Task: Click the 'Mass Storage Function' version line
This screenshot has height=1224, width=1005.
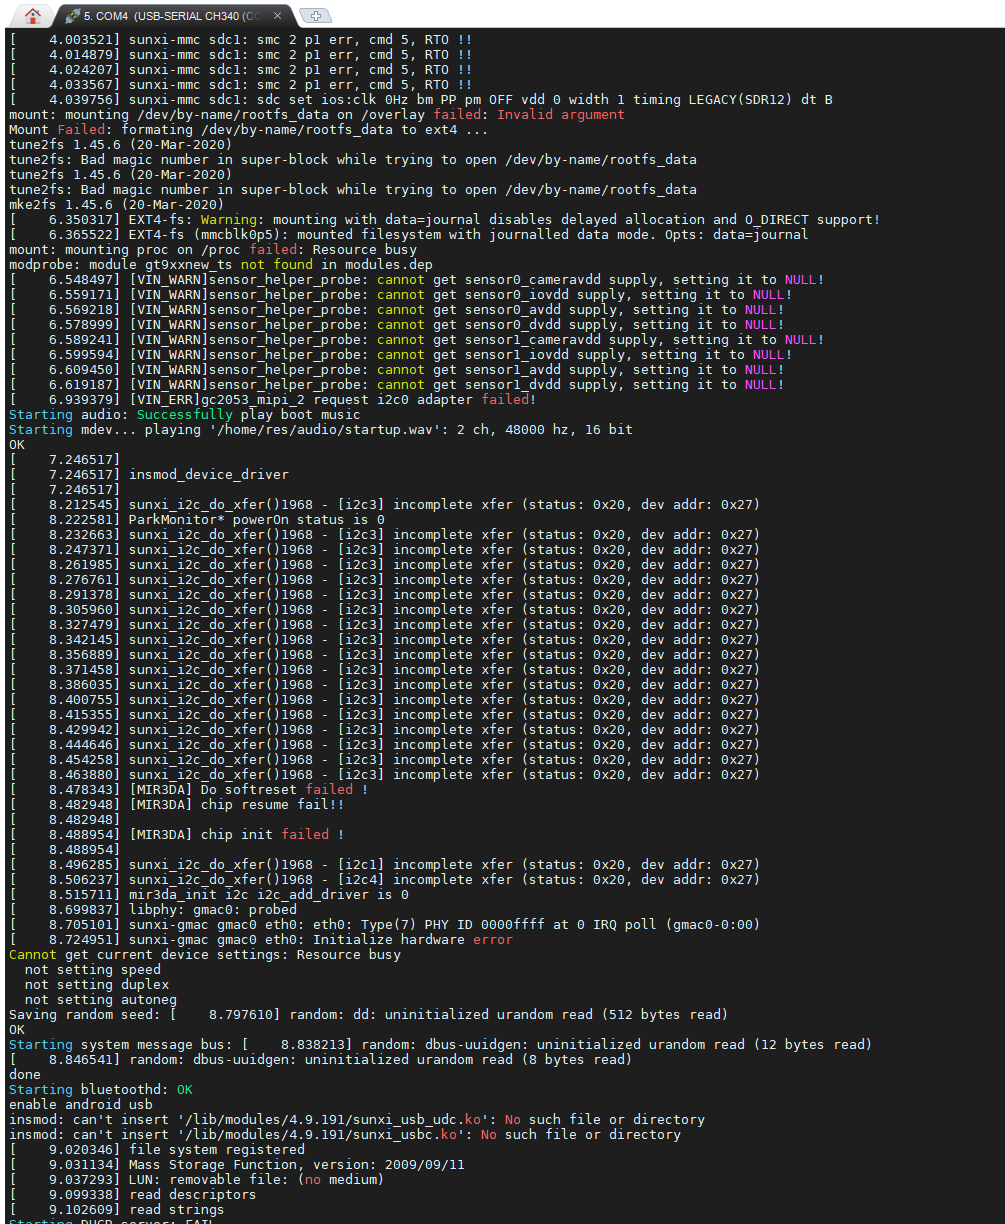Action: click(296, 1165)
